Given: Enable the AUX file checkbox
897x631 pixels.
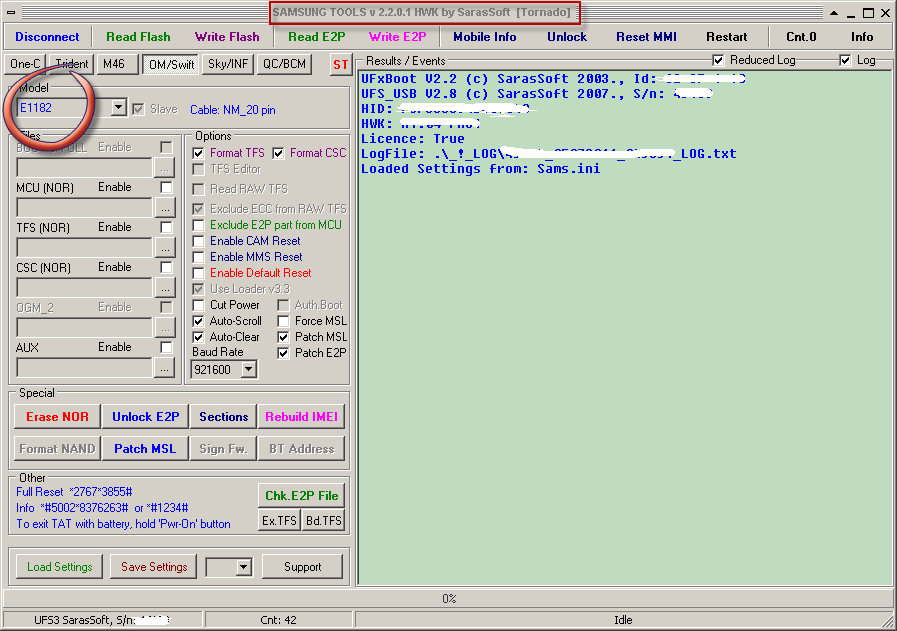Looking at the screenshot, I should coord(166,347).
